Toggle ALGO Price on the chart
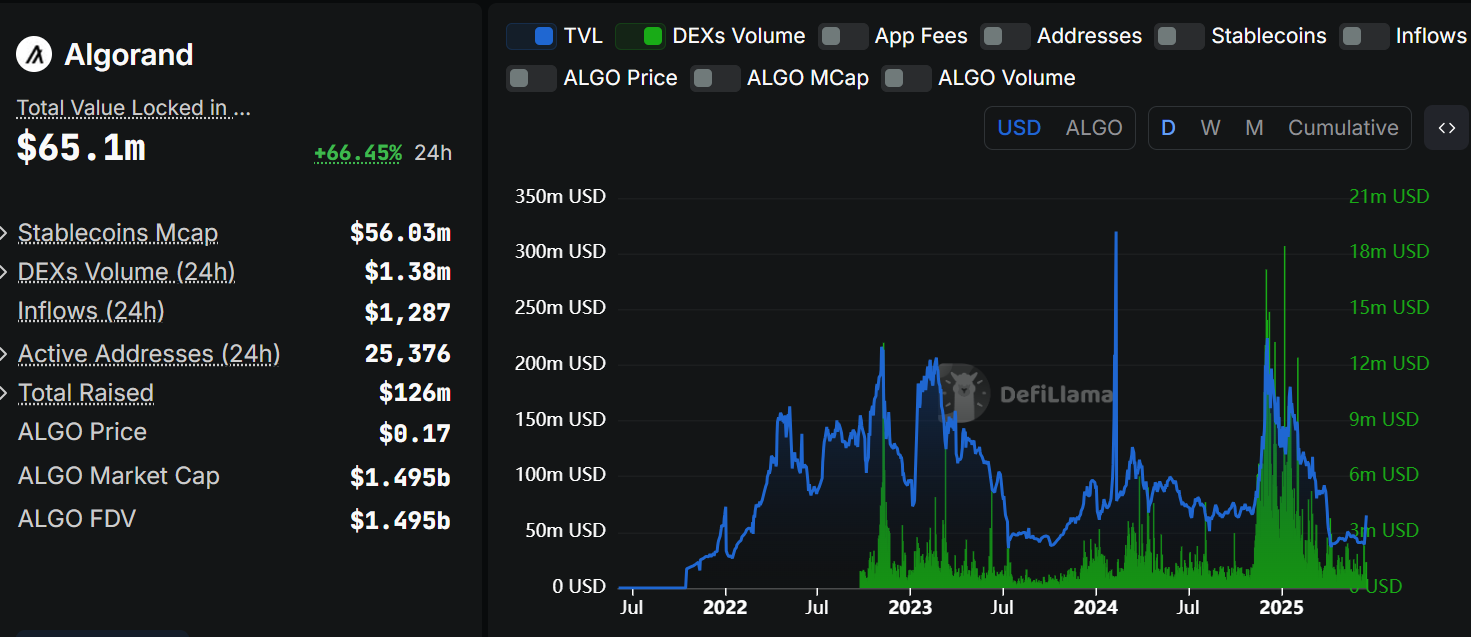Viewport: 1471px width, 637px height. click(531, 79)
